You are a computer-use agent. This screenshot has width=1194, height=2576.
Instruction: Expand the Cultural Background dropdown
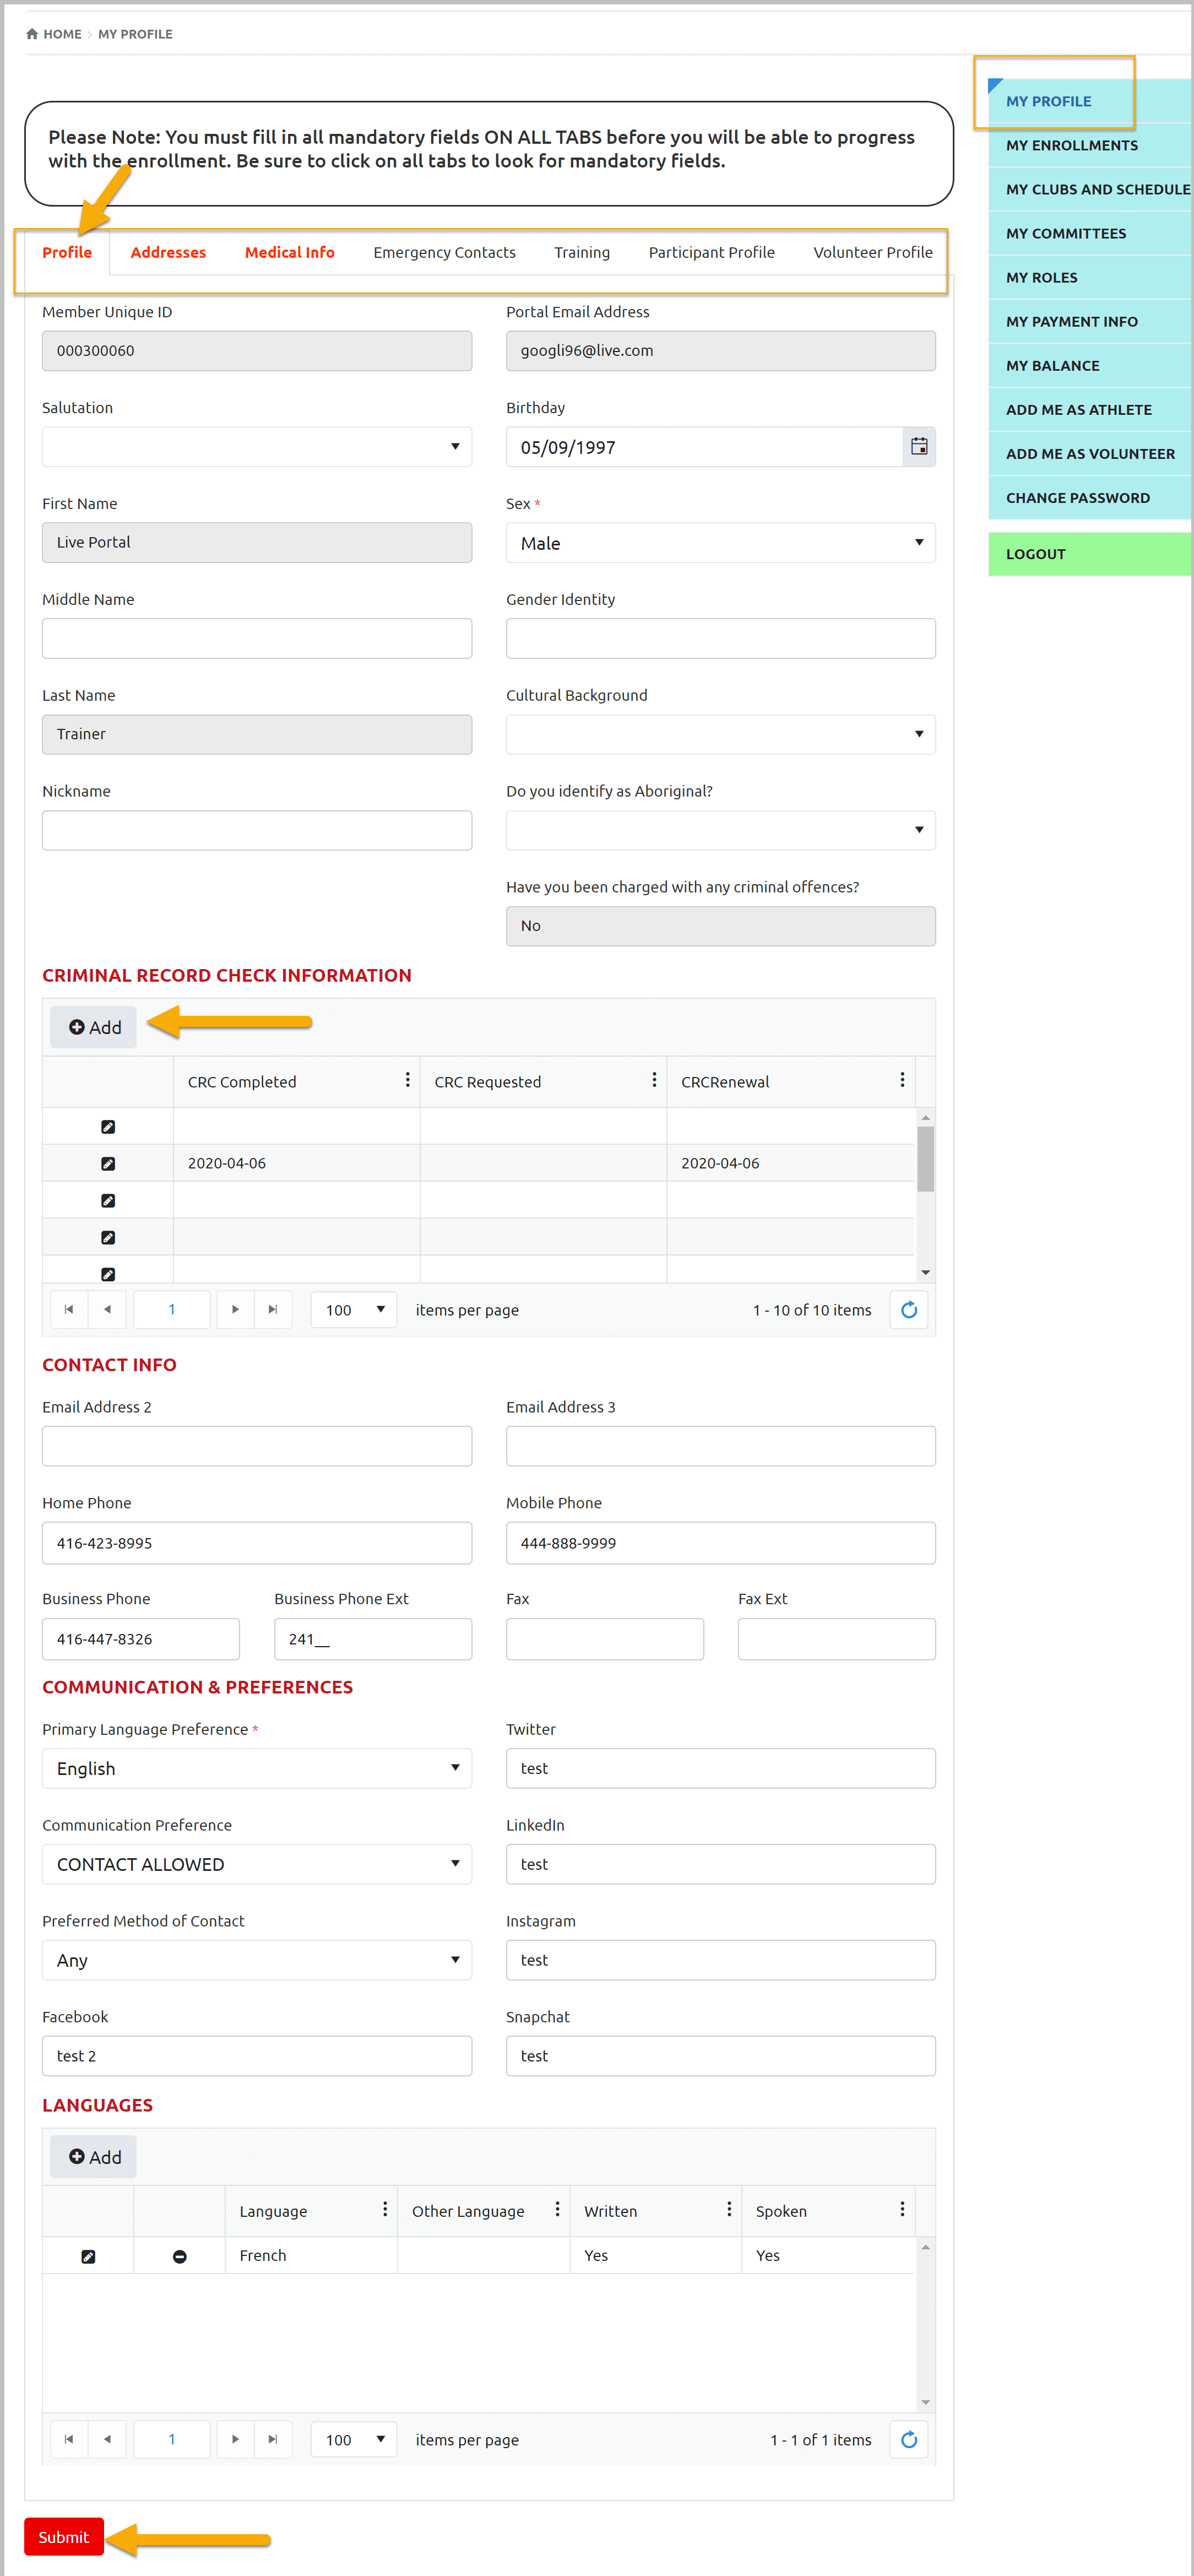(x=720, y=734)
